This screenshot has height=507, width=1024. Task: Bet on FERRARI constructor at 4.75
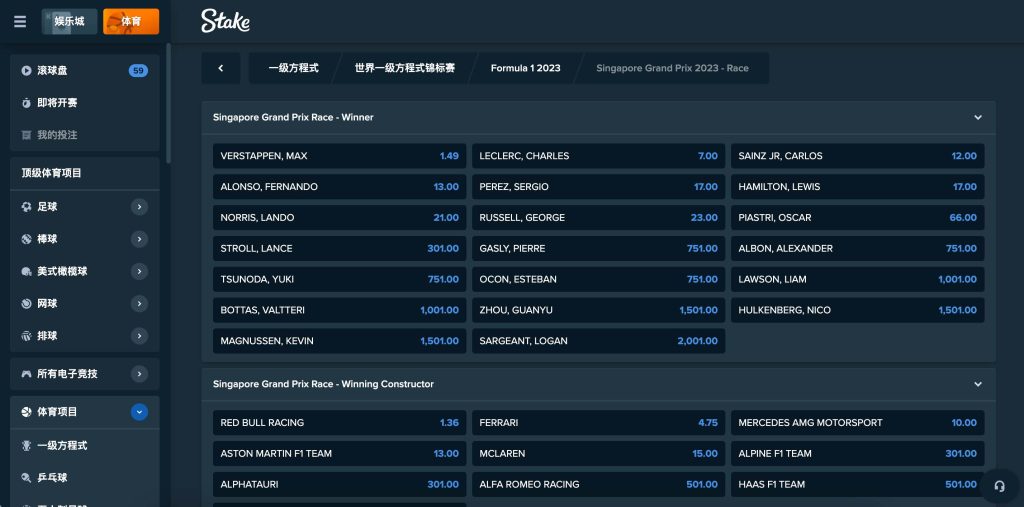coord(598,423)
